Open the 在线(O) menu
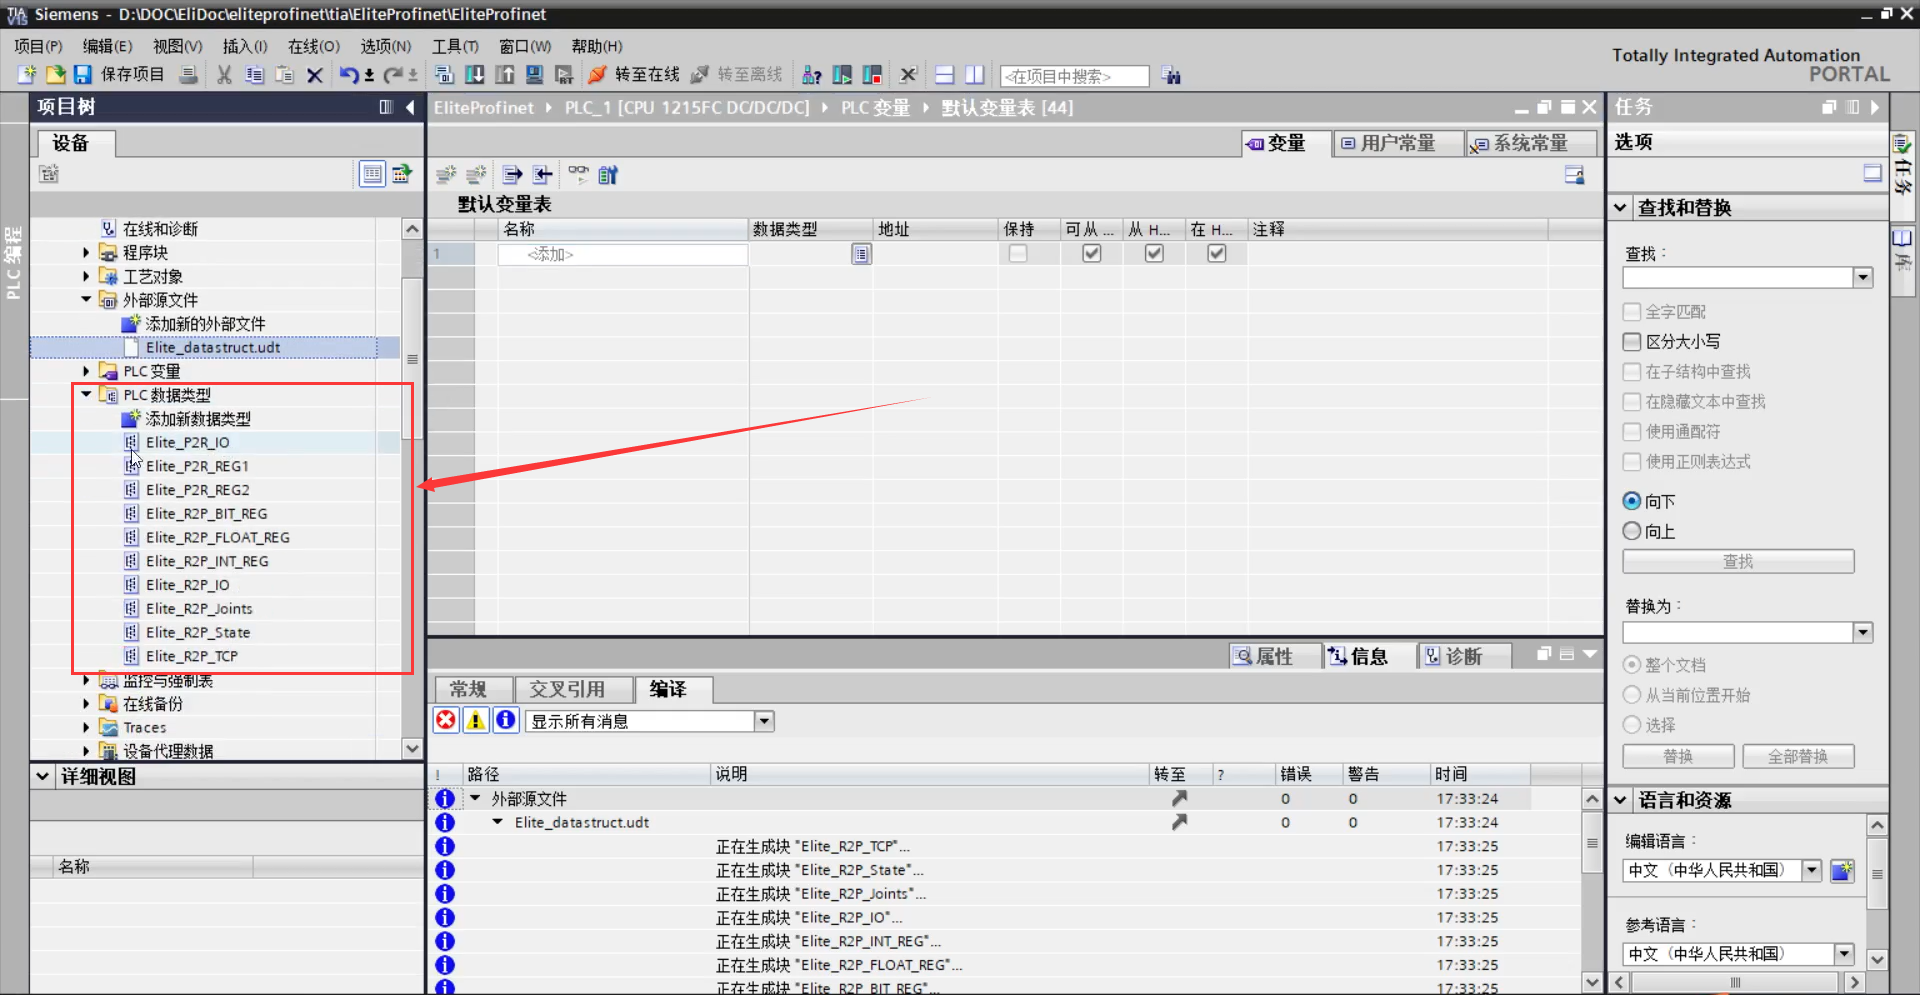Viewport: 1920px width, 995px height. tap(313, 46)
